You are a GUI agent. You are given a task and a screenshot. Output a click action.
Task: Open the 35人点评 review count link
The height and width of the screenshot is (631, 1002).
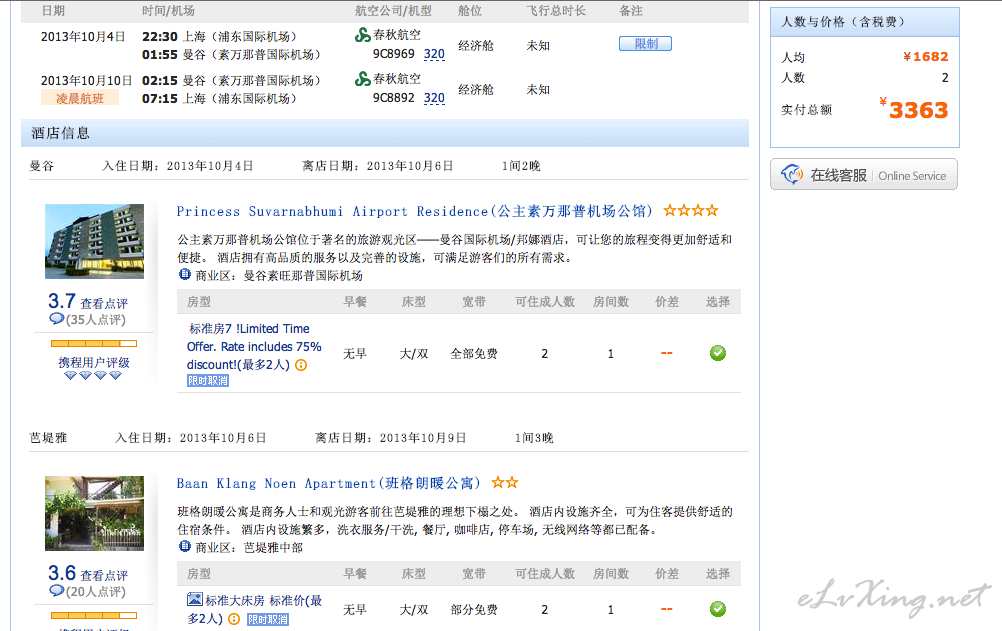[x=96, y=320]
